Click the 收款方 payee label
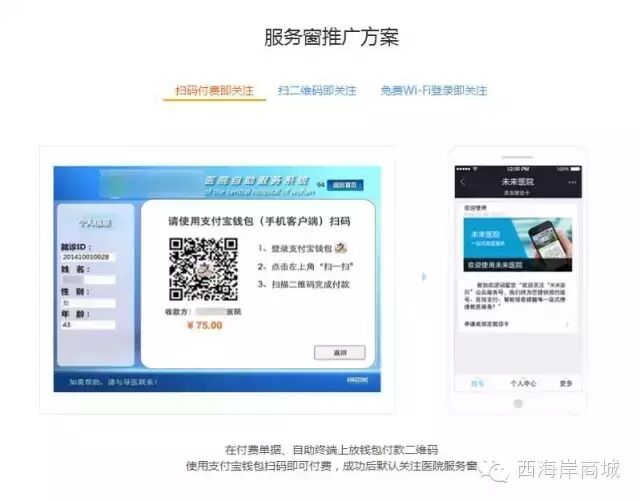640x501 pixels. pos(178,312)
